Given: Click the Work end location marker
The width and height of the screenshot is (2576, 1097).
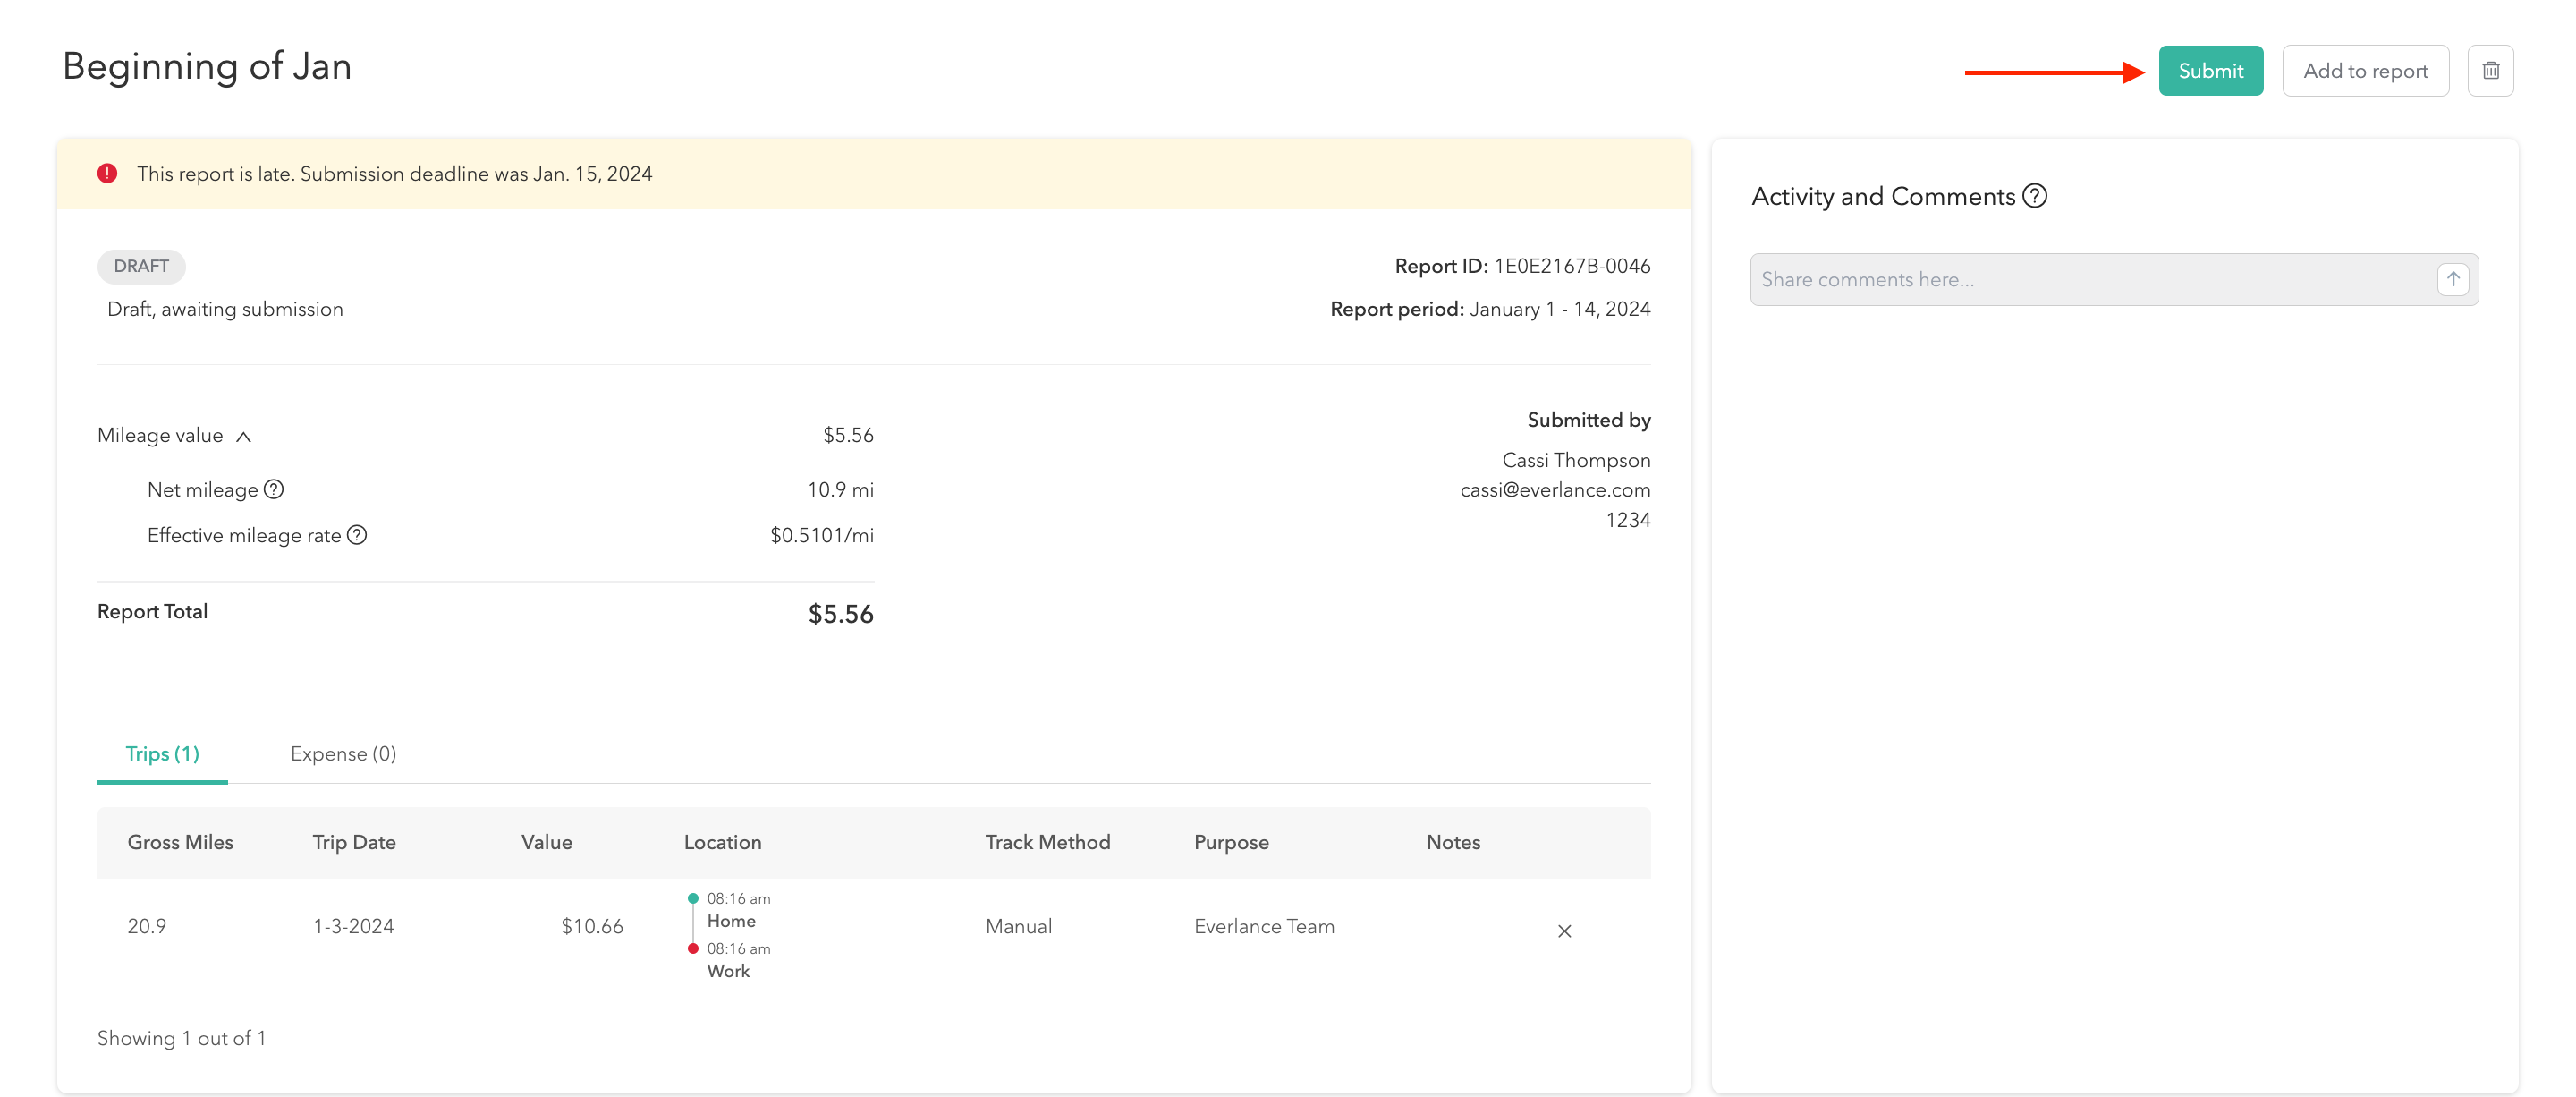Looking at the screenshot, I should pos(693,948).
